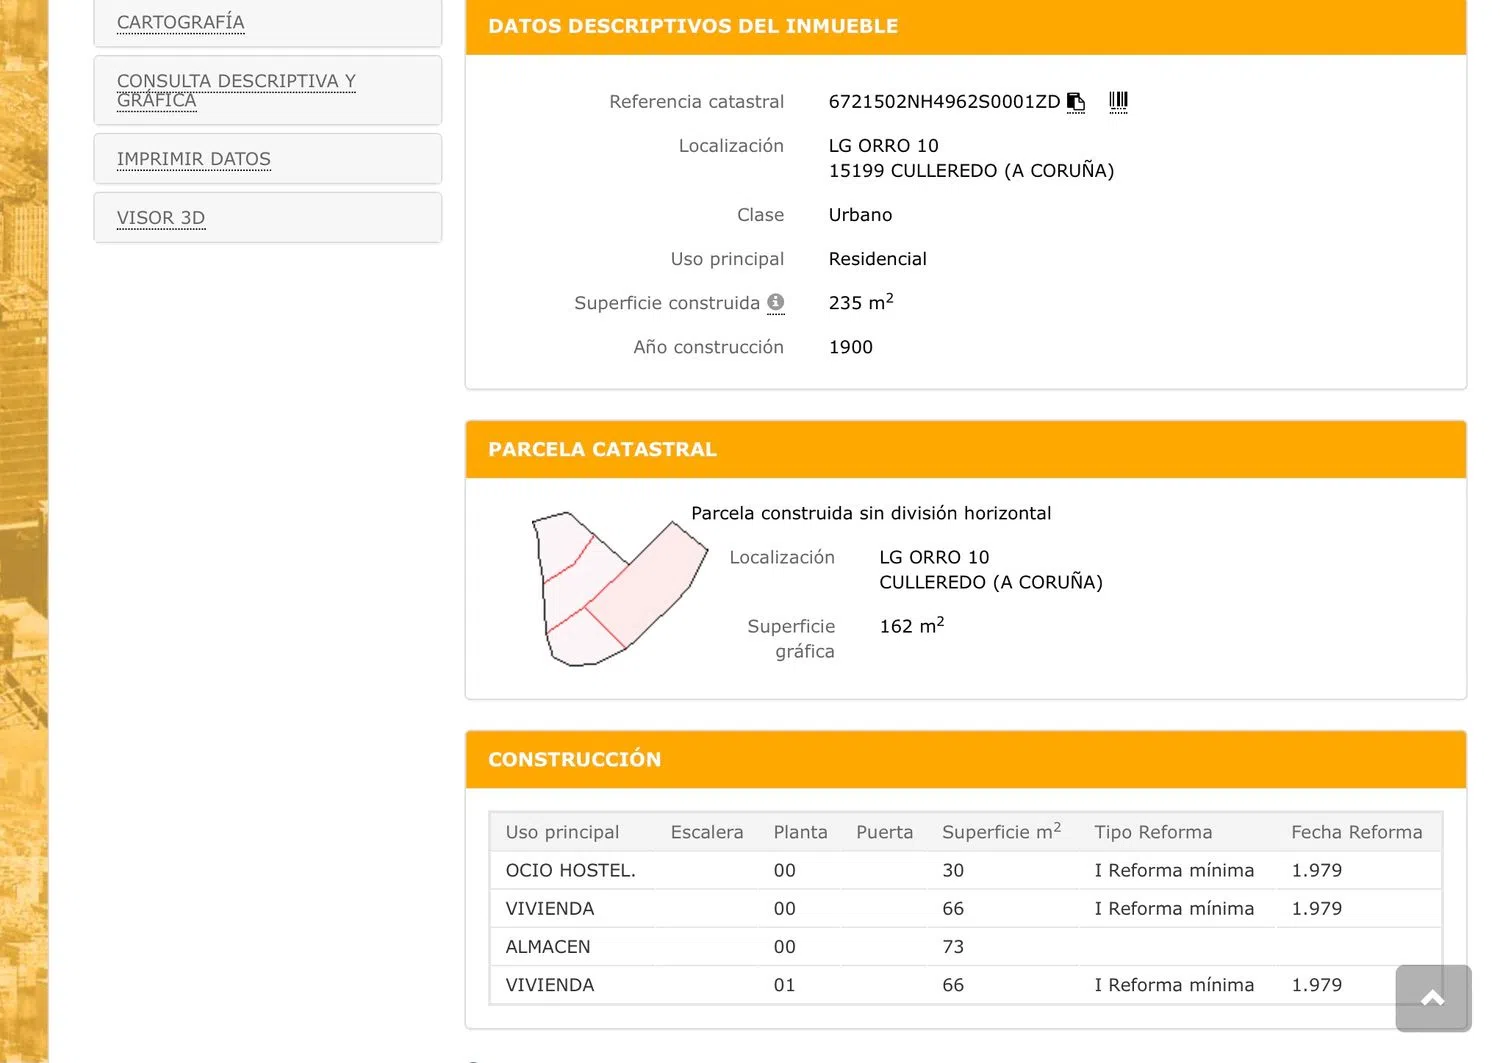
Task: Click the parcel map thumbnail
Action: click(617, 590)
